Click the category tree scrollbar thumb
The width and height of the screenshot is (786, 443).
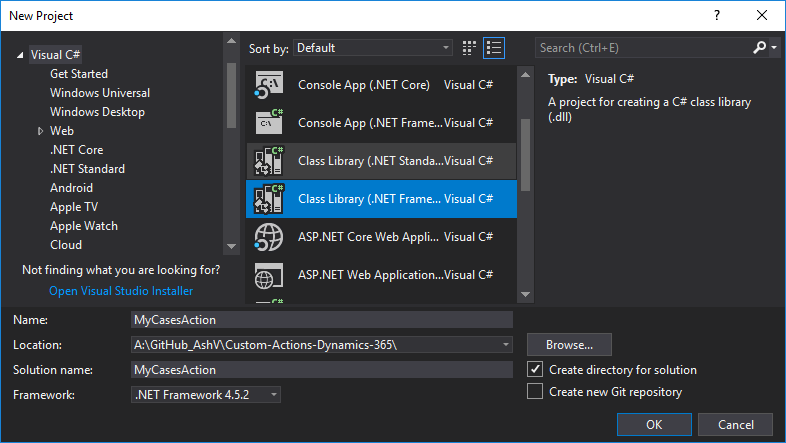[231, 95]
